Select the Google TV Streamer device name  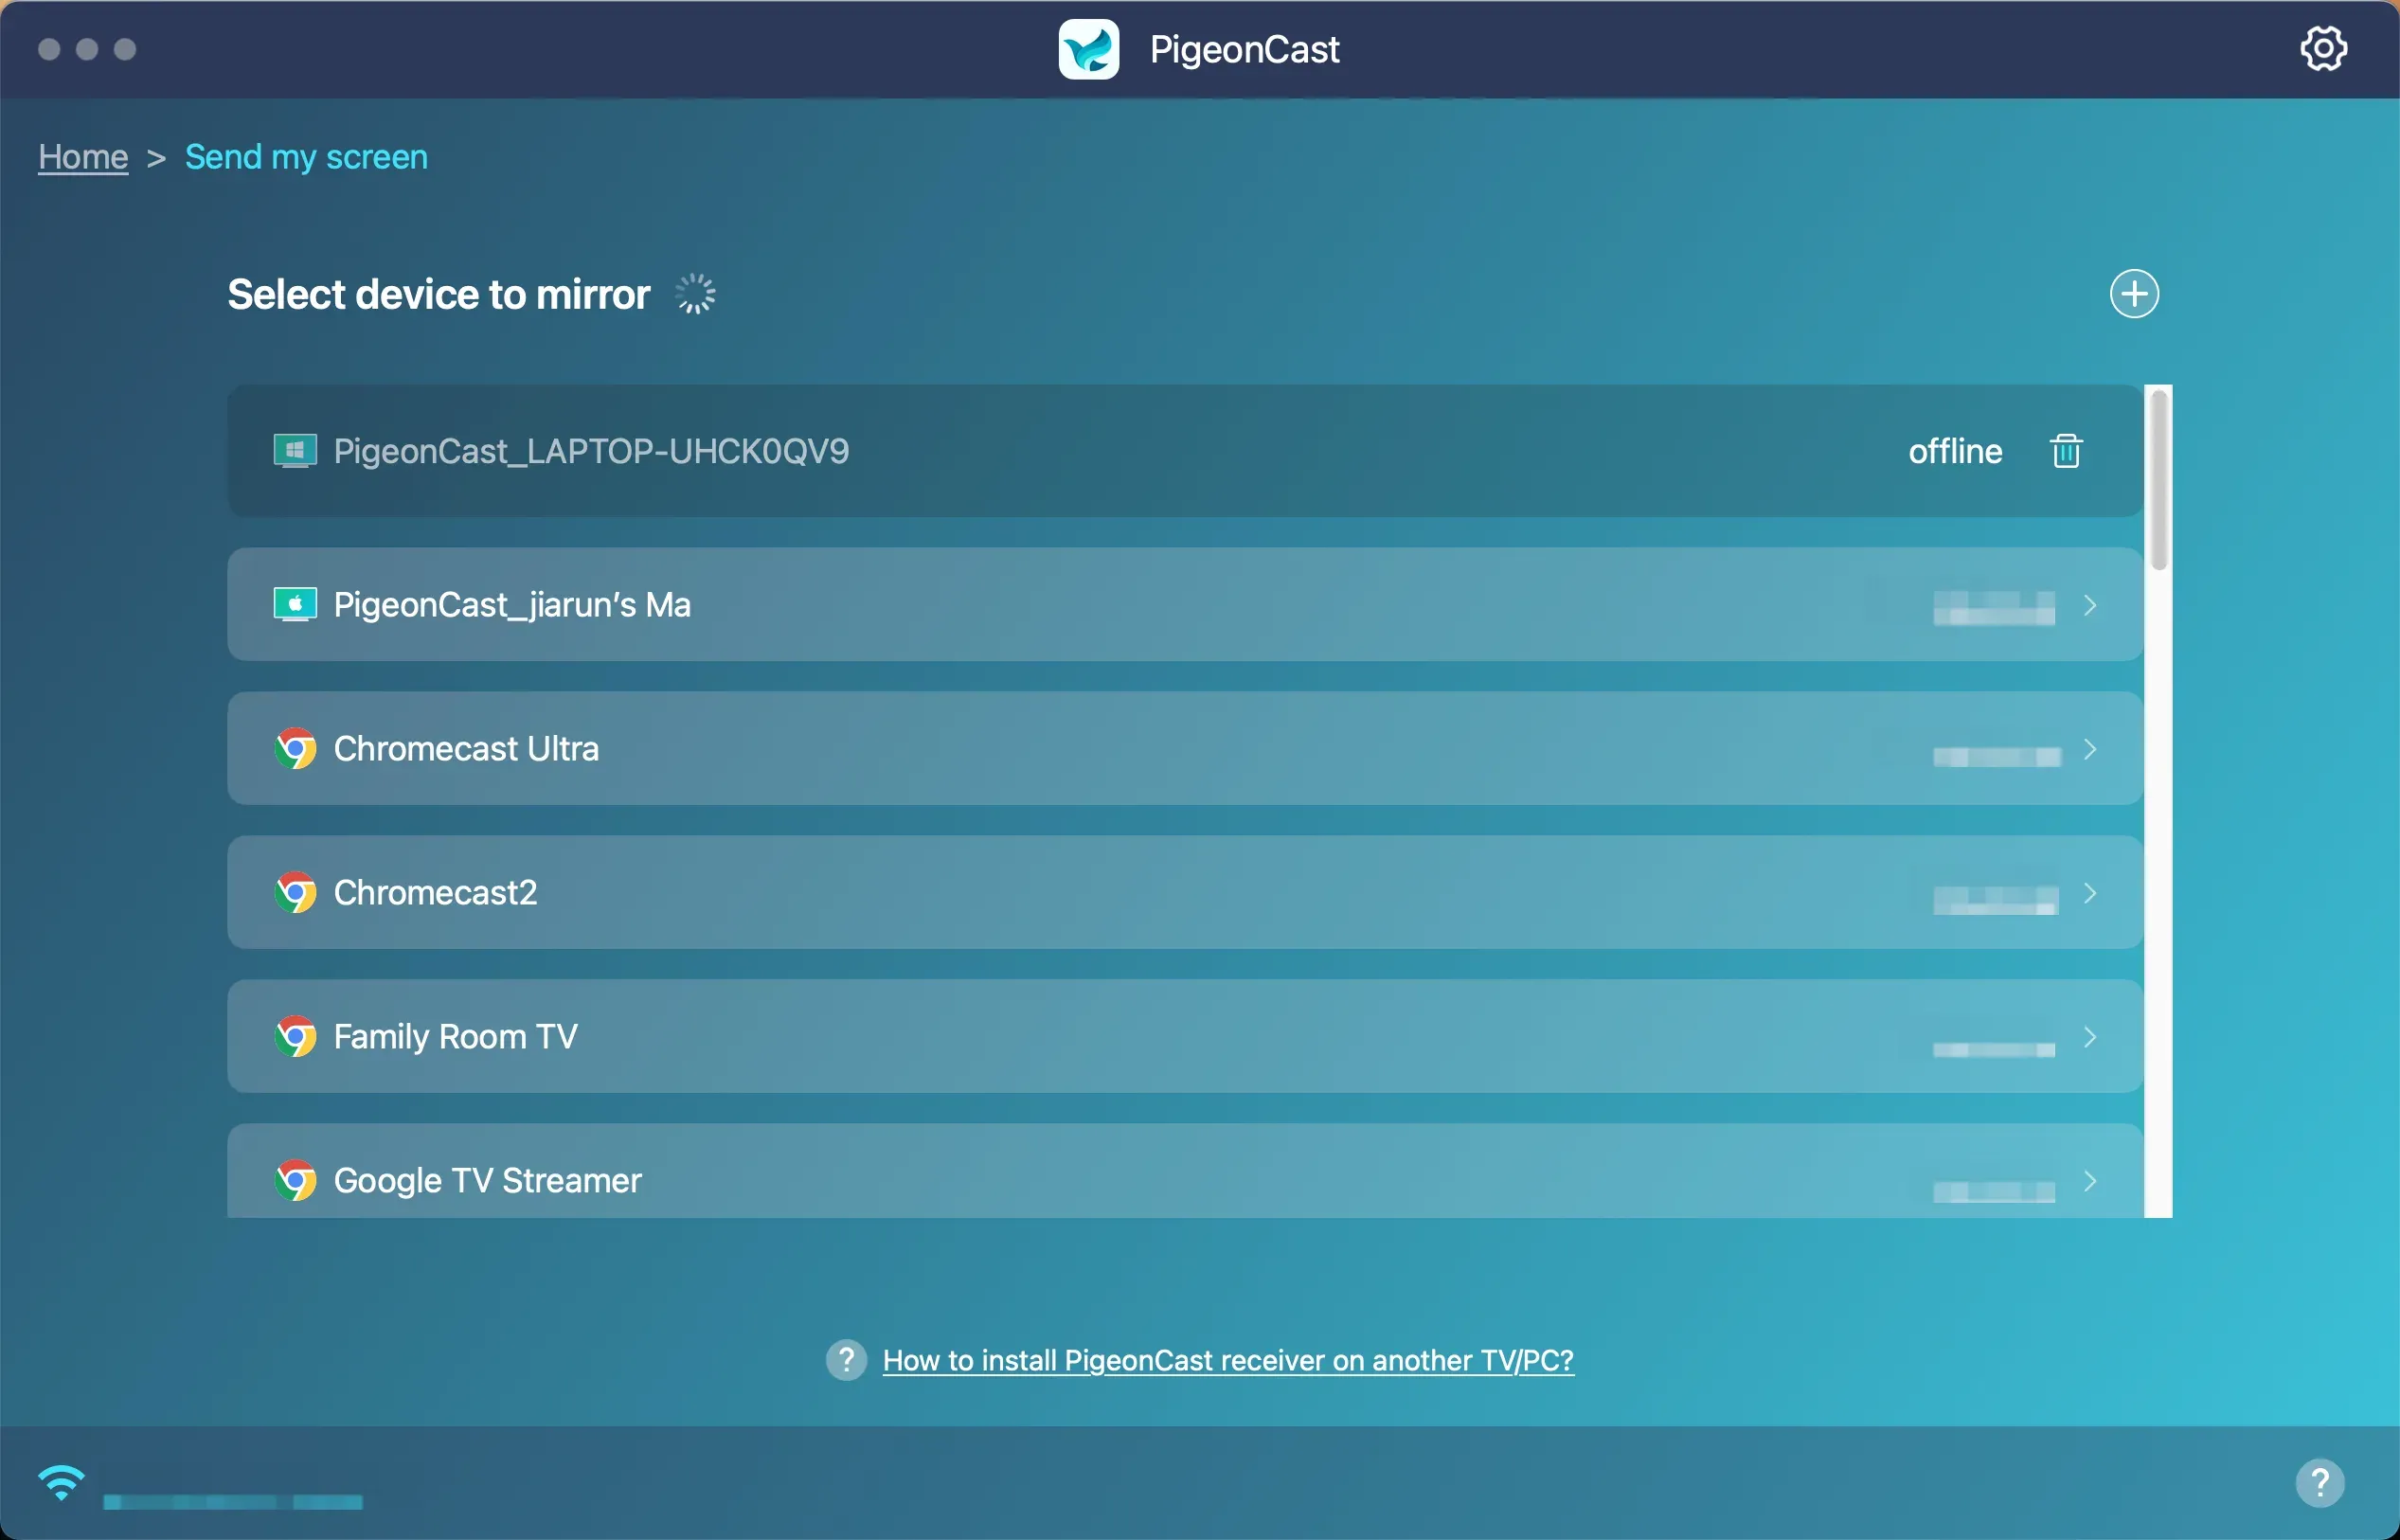(x=487, y=1181)
